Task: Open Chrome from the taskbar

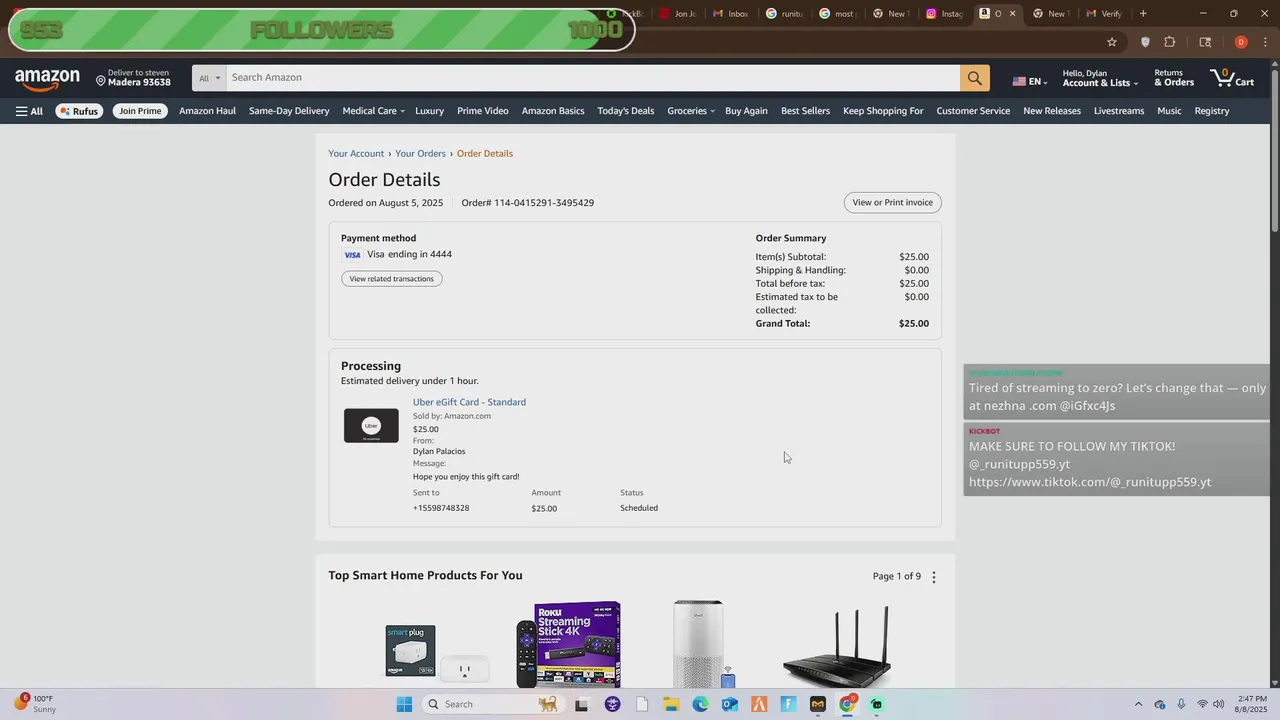Action: [x=847, y=704]
